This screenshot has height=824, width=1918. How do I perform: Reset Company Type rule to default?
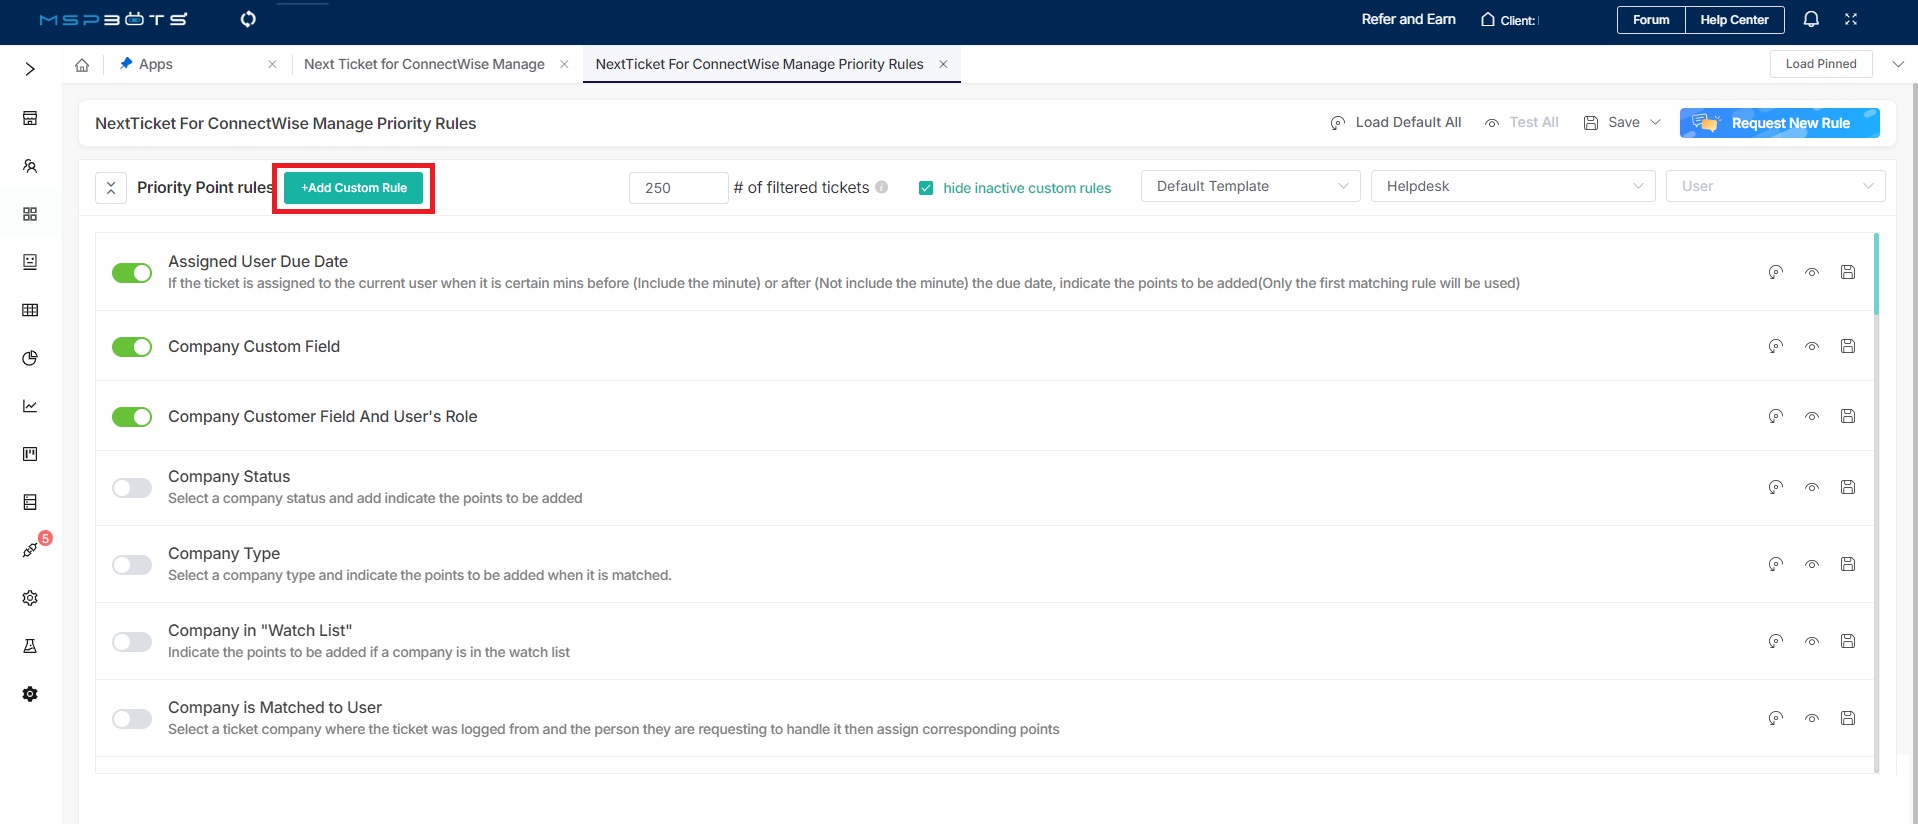click(x=1776, y=564)
